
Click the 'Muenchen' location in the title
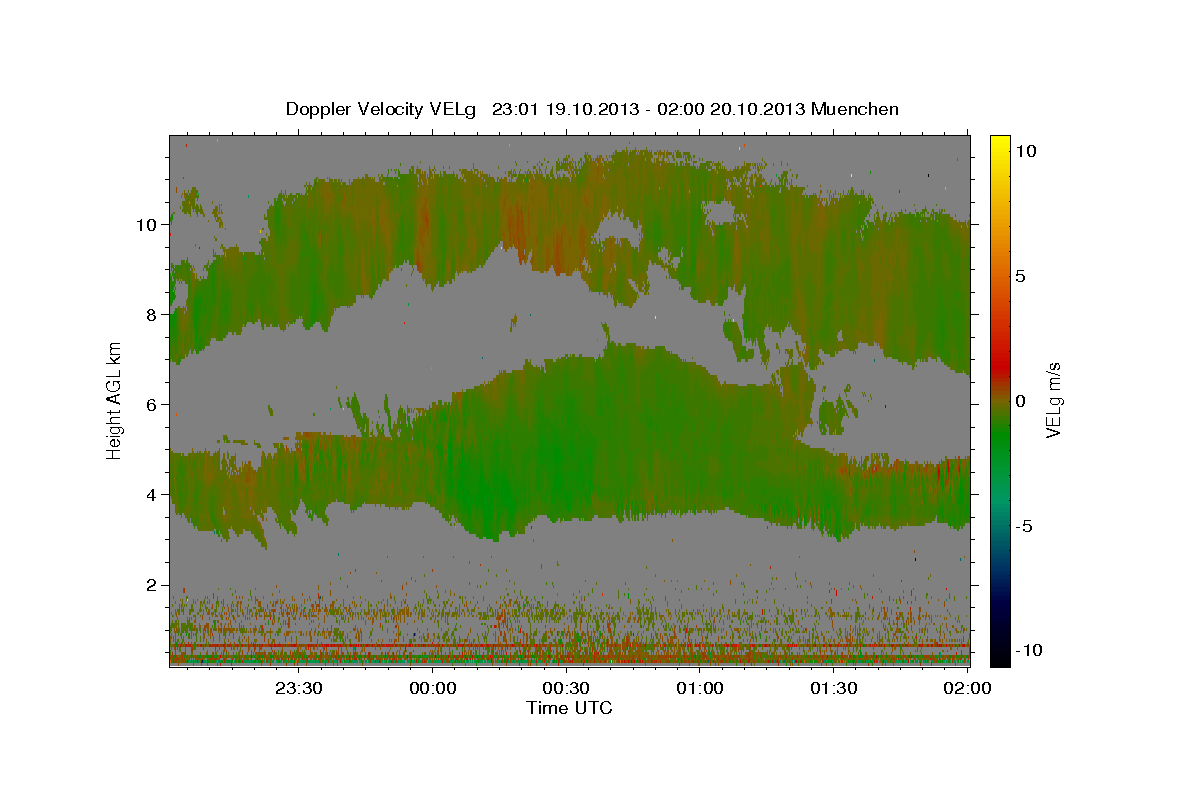tap(855, 109)
